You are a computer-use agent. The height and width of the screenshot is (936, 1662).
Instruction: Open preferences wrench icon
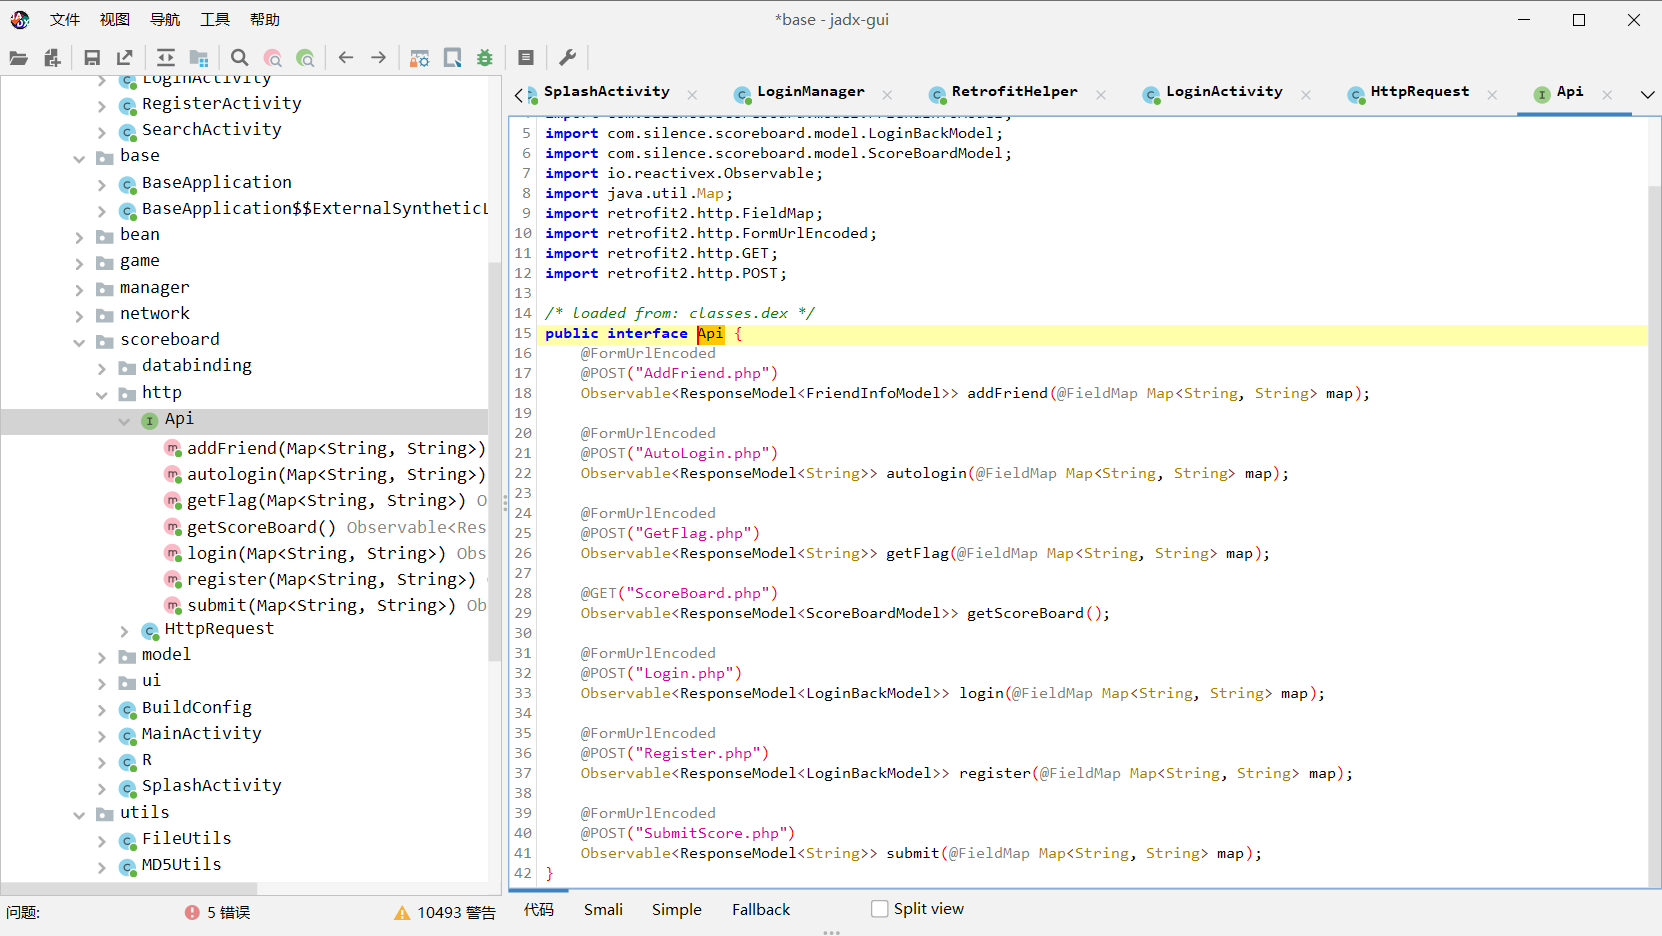(567, 58)
